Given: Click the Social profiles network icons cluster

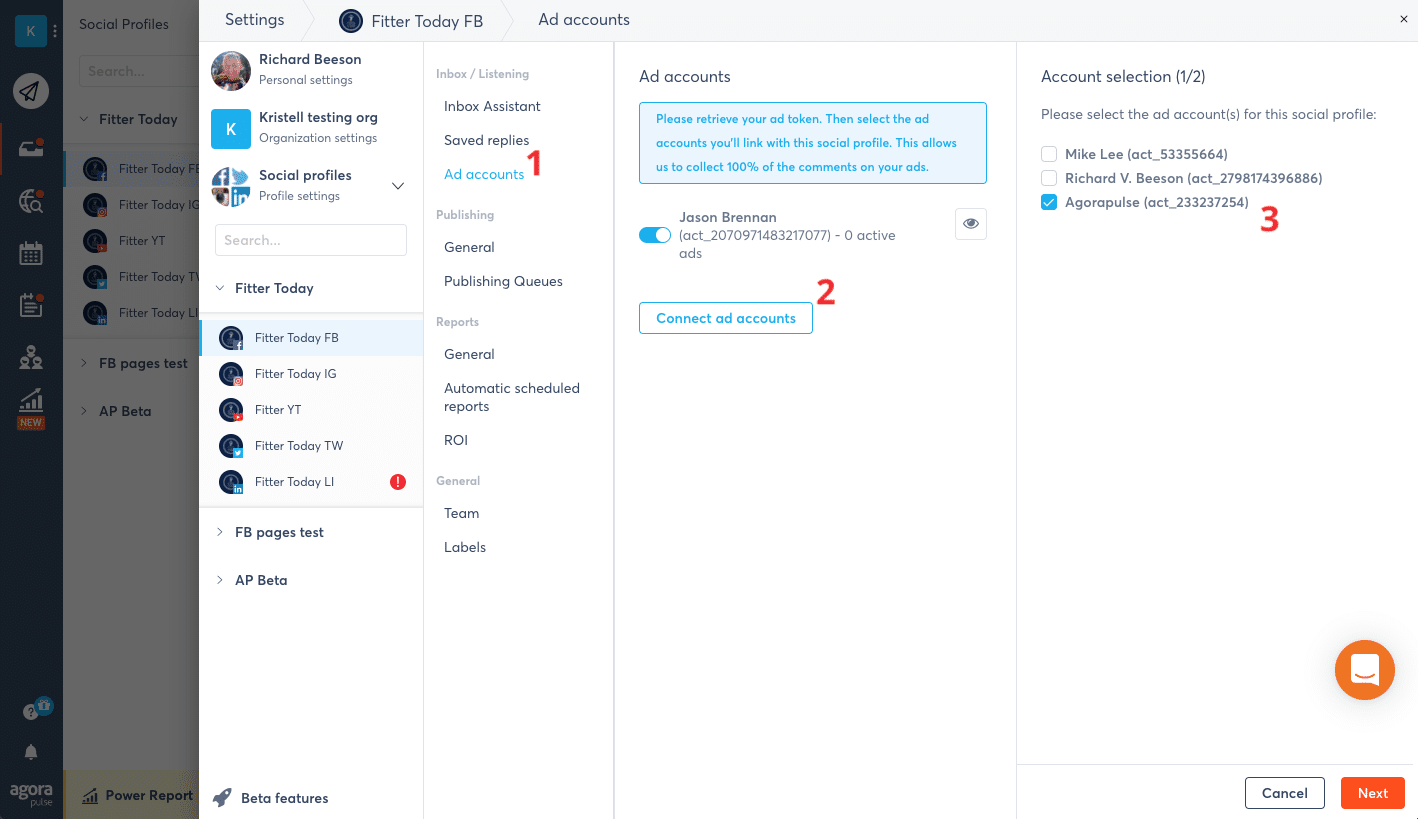Looking at the screenshot, I should click(x=231, y=186).
